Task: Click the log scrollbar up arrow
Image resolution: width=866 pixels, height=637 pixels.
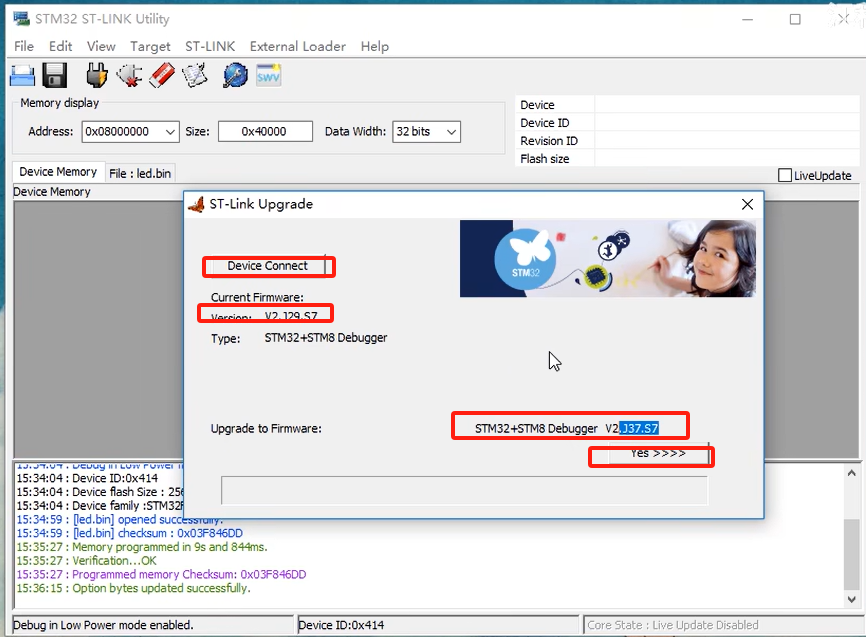Action: click(x=852, y=473)
